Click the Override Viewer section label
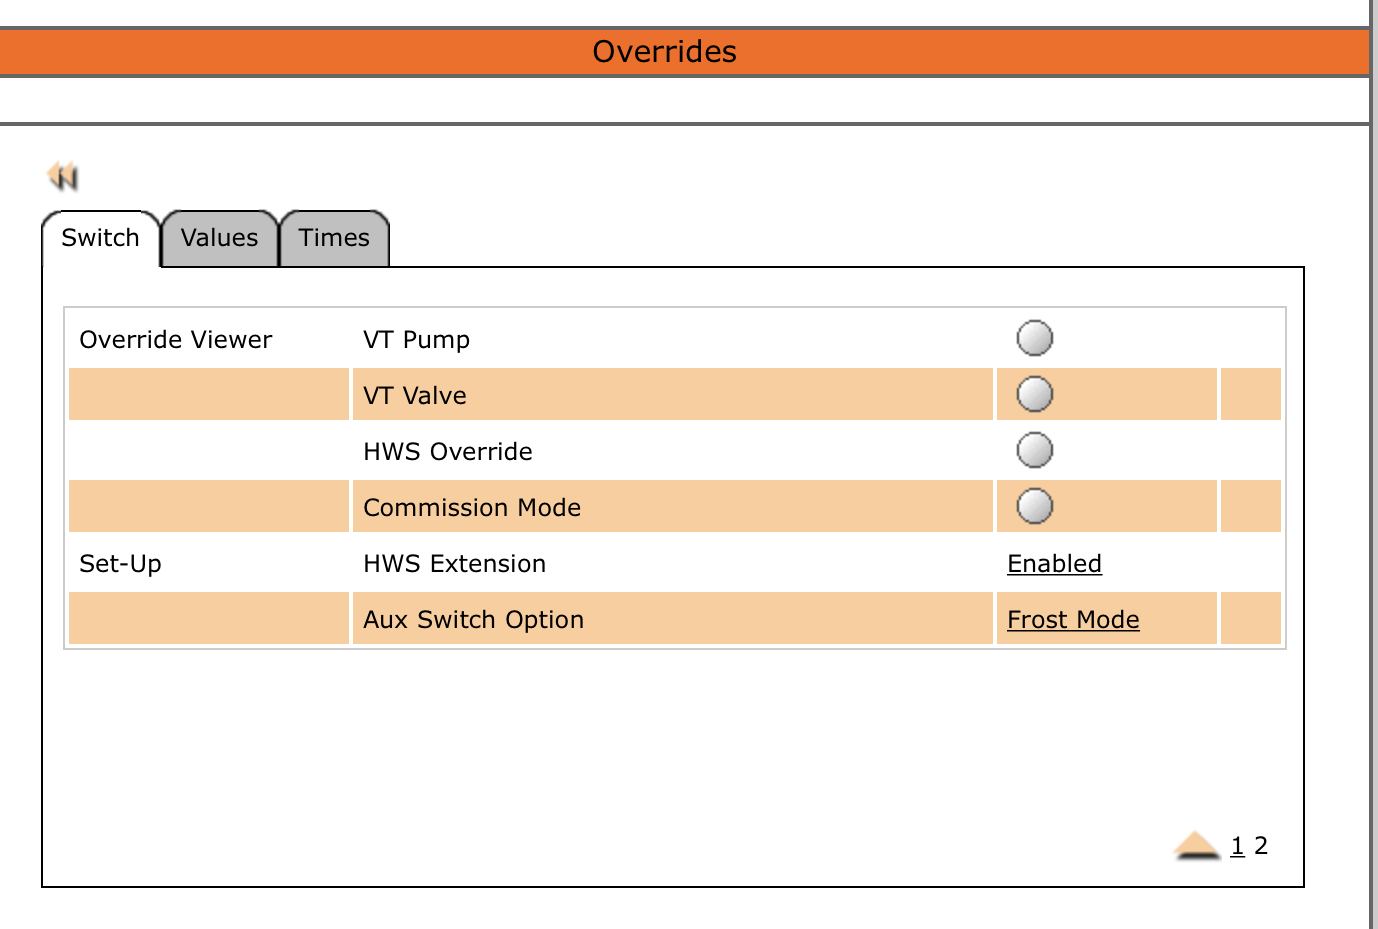The image size is (1378, 929). [175, 340]
